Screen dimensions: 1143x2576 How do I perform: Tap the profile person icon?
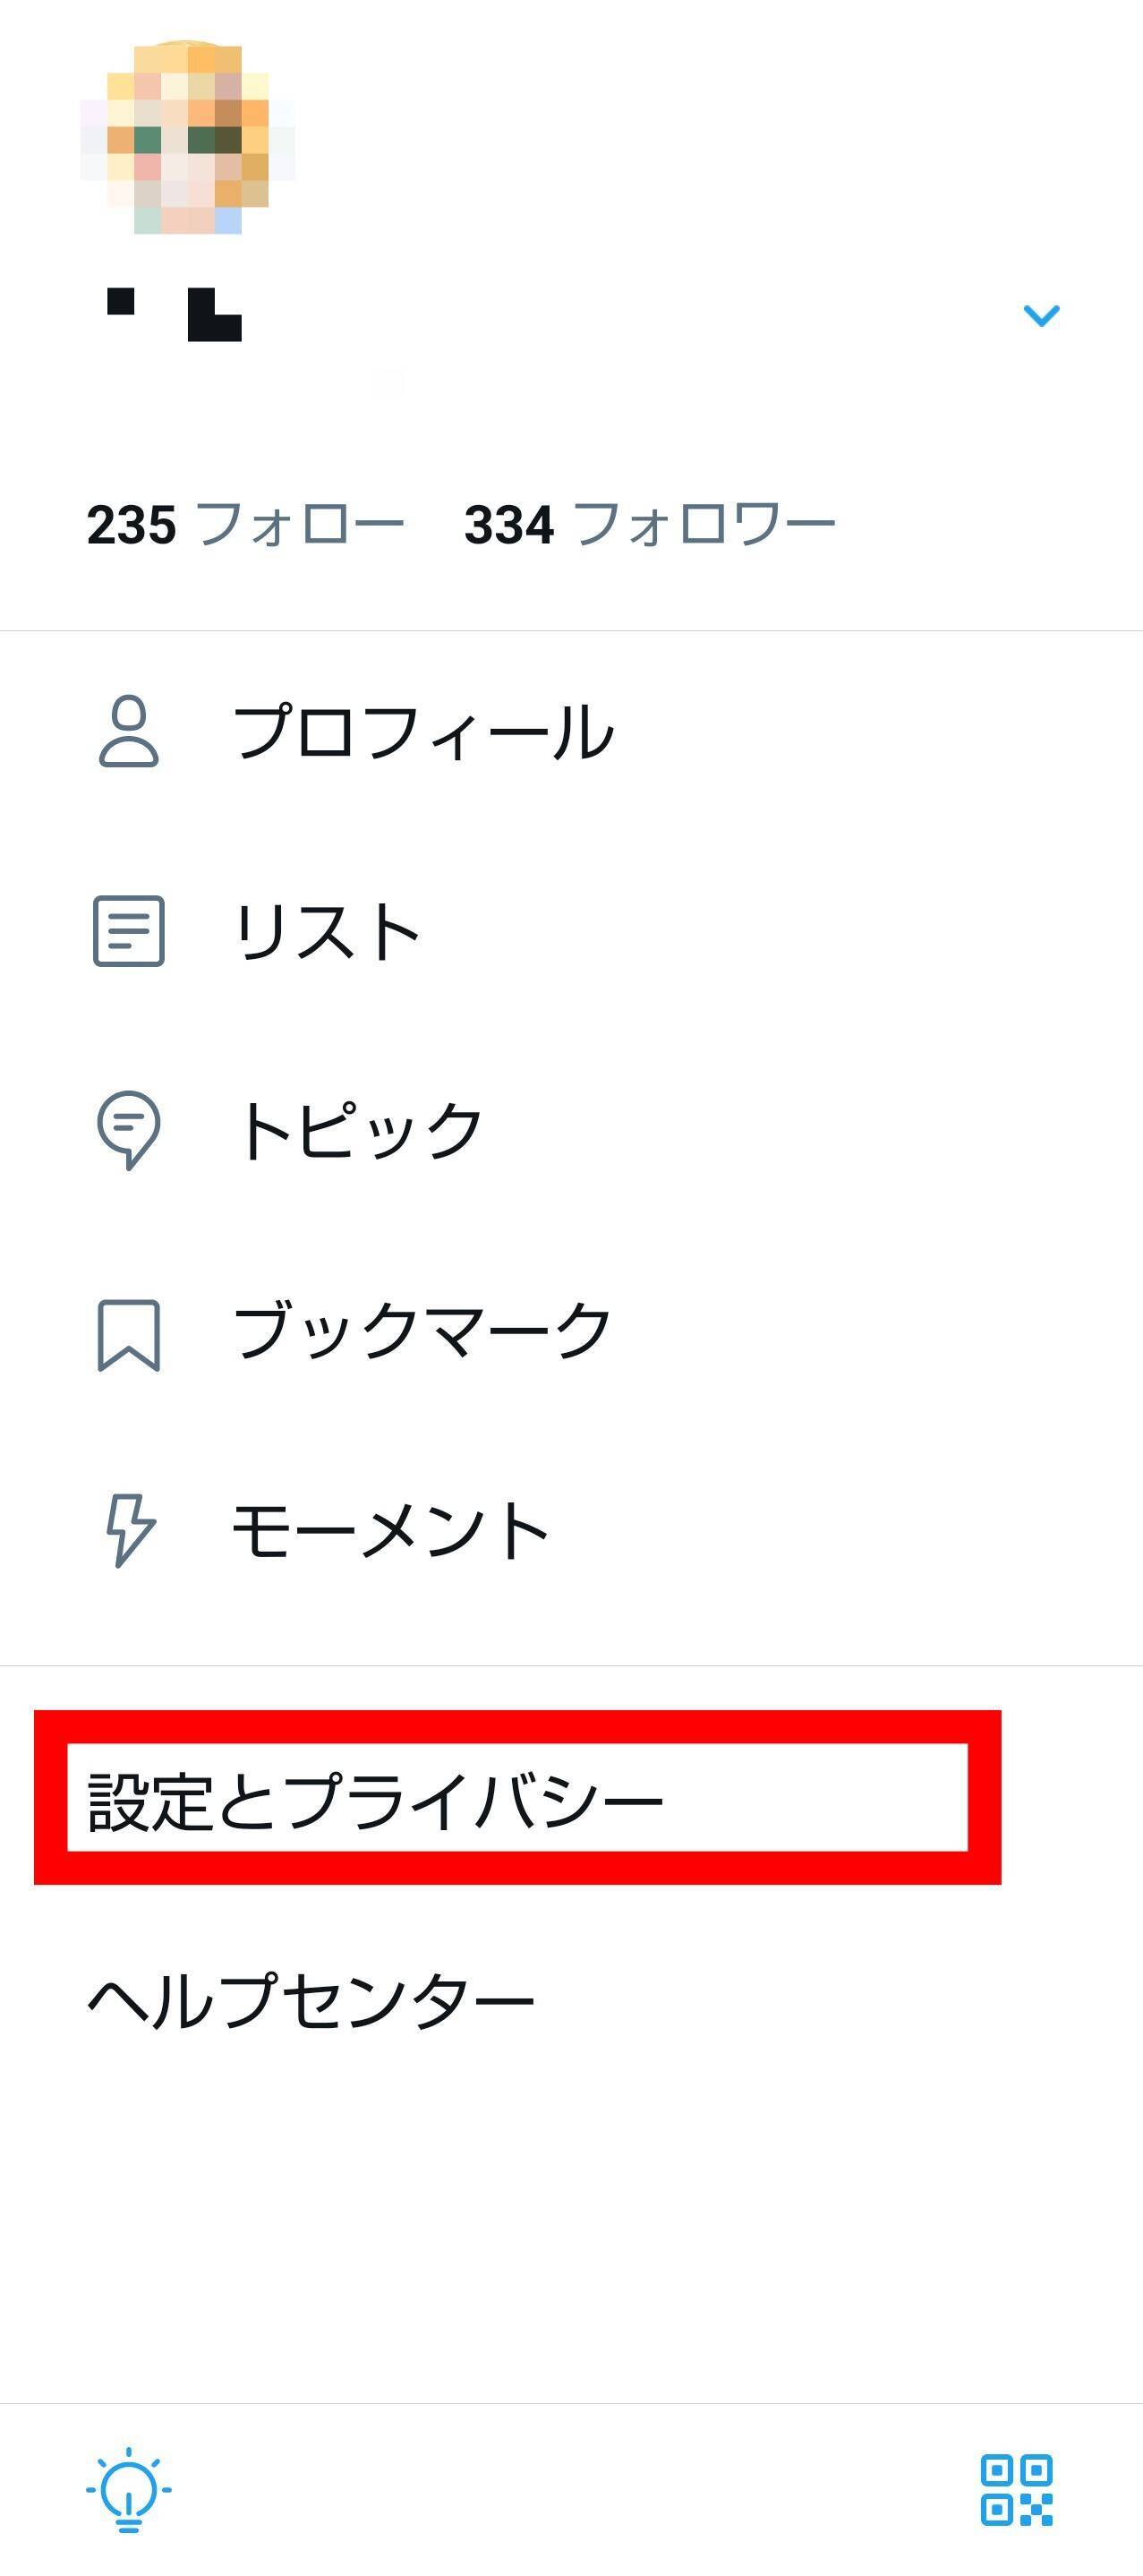129,731
